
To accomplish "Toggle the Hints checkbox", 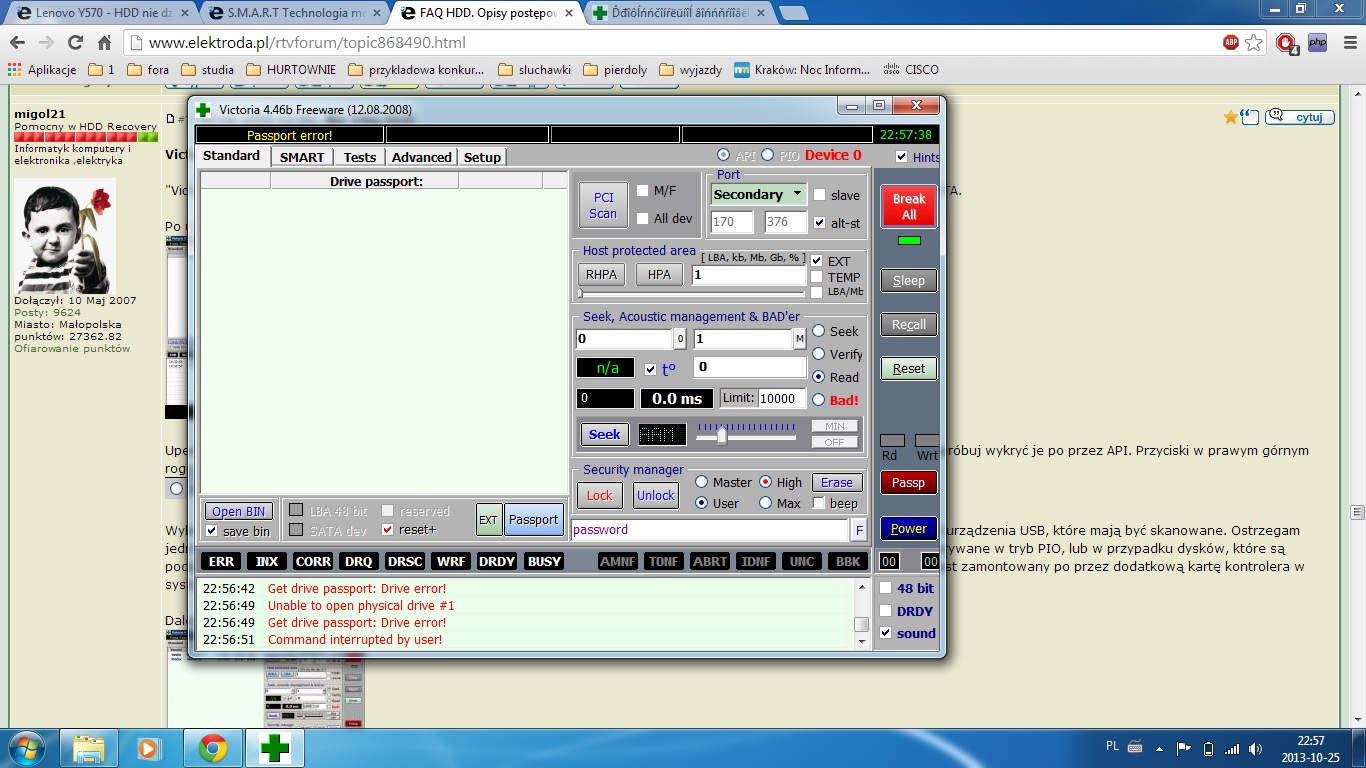I will (902, 157).
